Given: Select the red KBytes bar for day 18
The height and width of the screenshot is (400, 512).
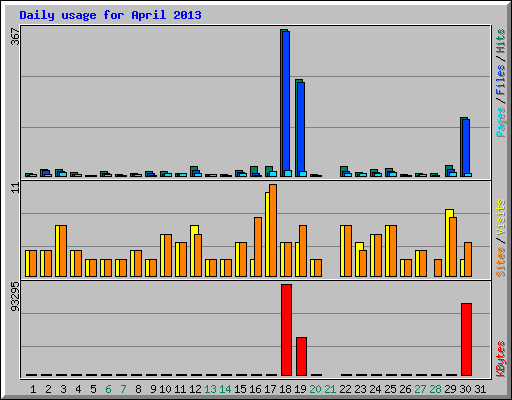Looking at the screenshot, I should pos(286,330).
